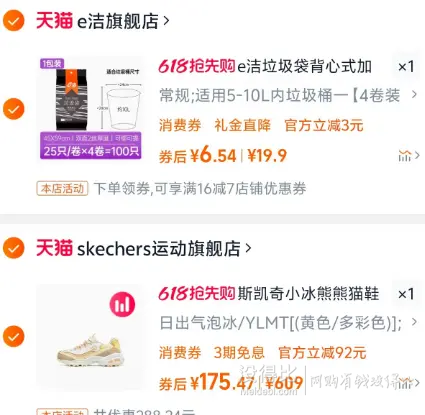Uncheck the e洁旗舰店 store checkbox
Screen dimensions: 425x415
click(14, 21)
